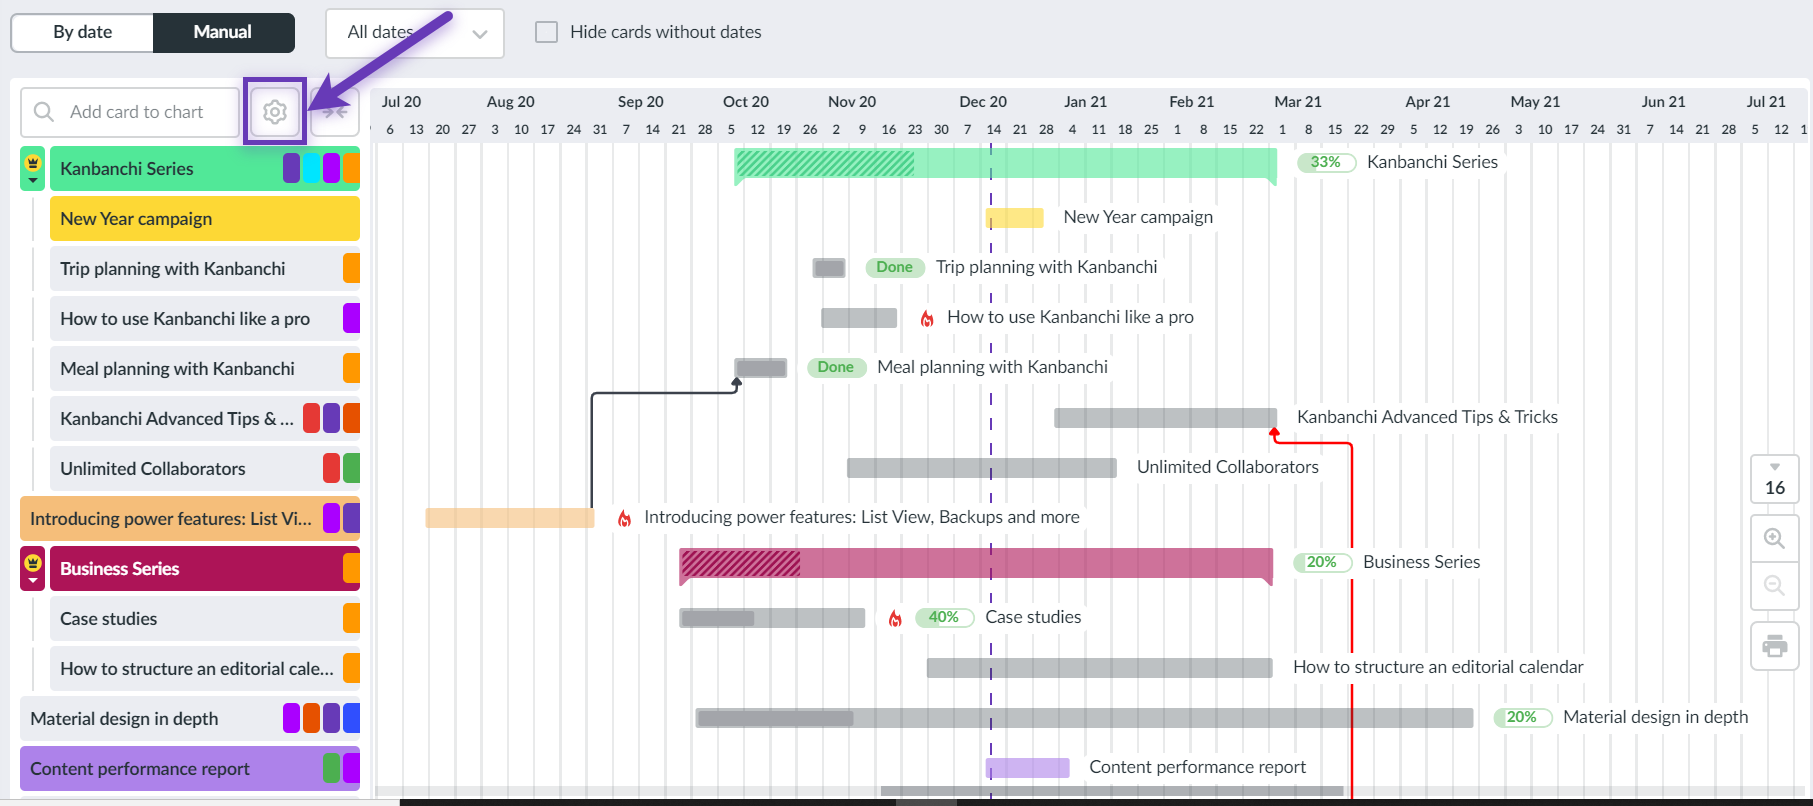Screen dimensions: 1813x806
Task: Select Material design in depth list card
Action: (190, 719)
